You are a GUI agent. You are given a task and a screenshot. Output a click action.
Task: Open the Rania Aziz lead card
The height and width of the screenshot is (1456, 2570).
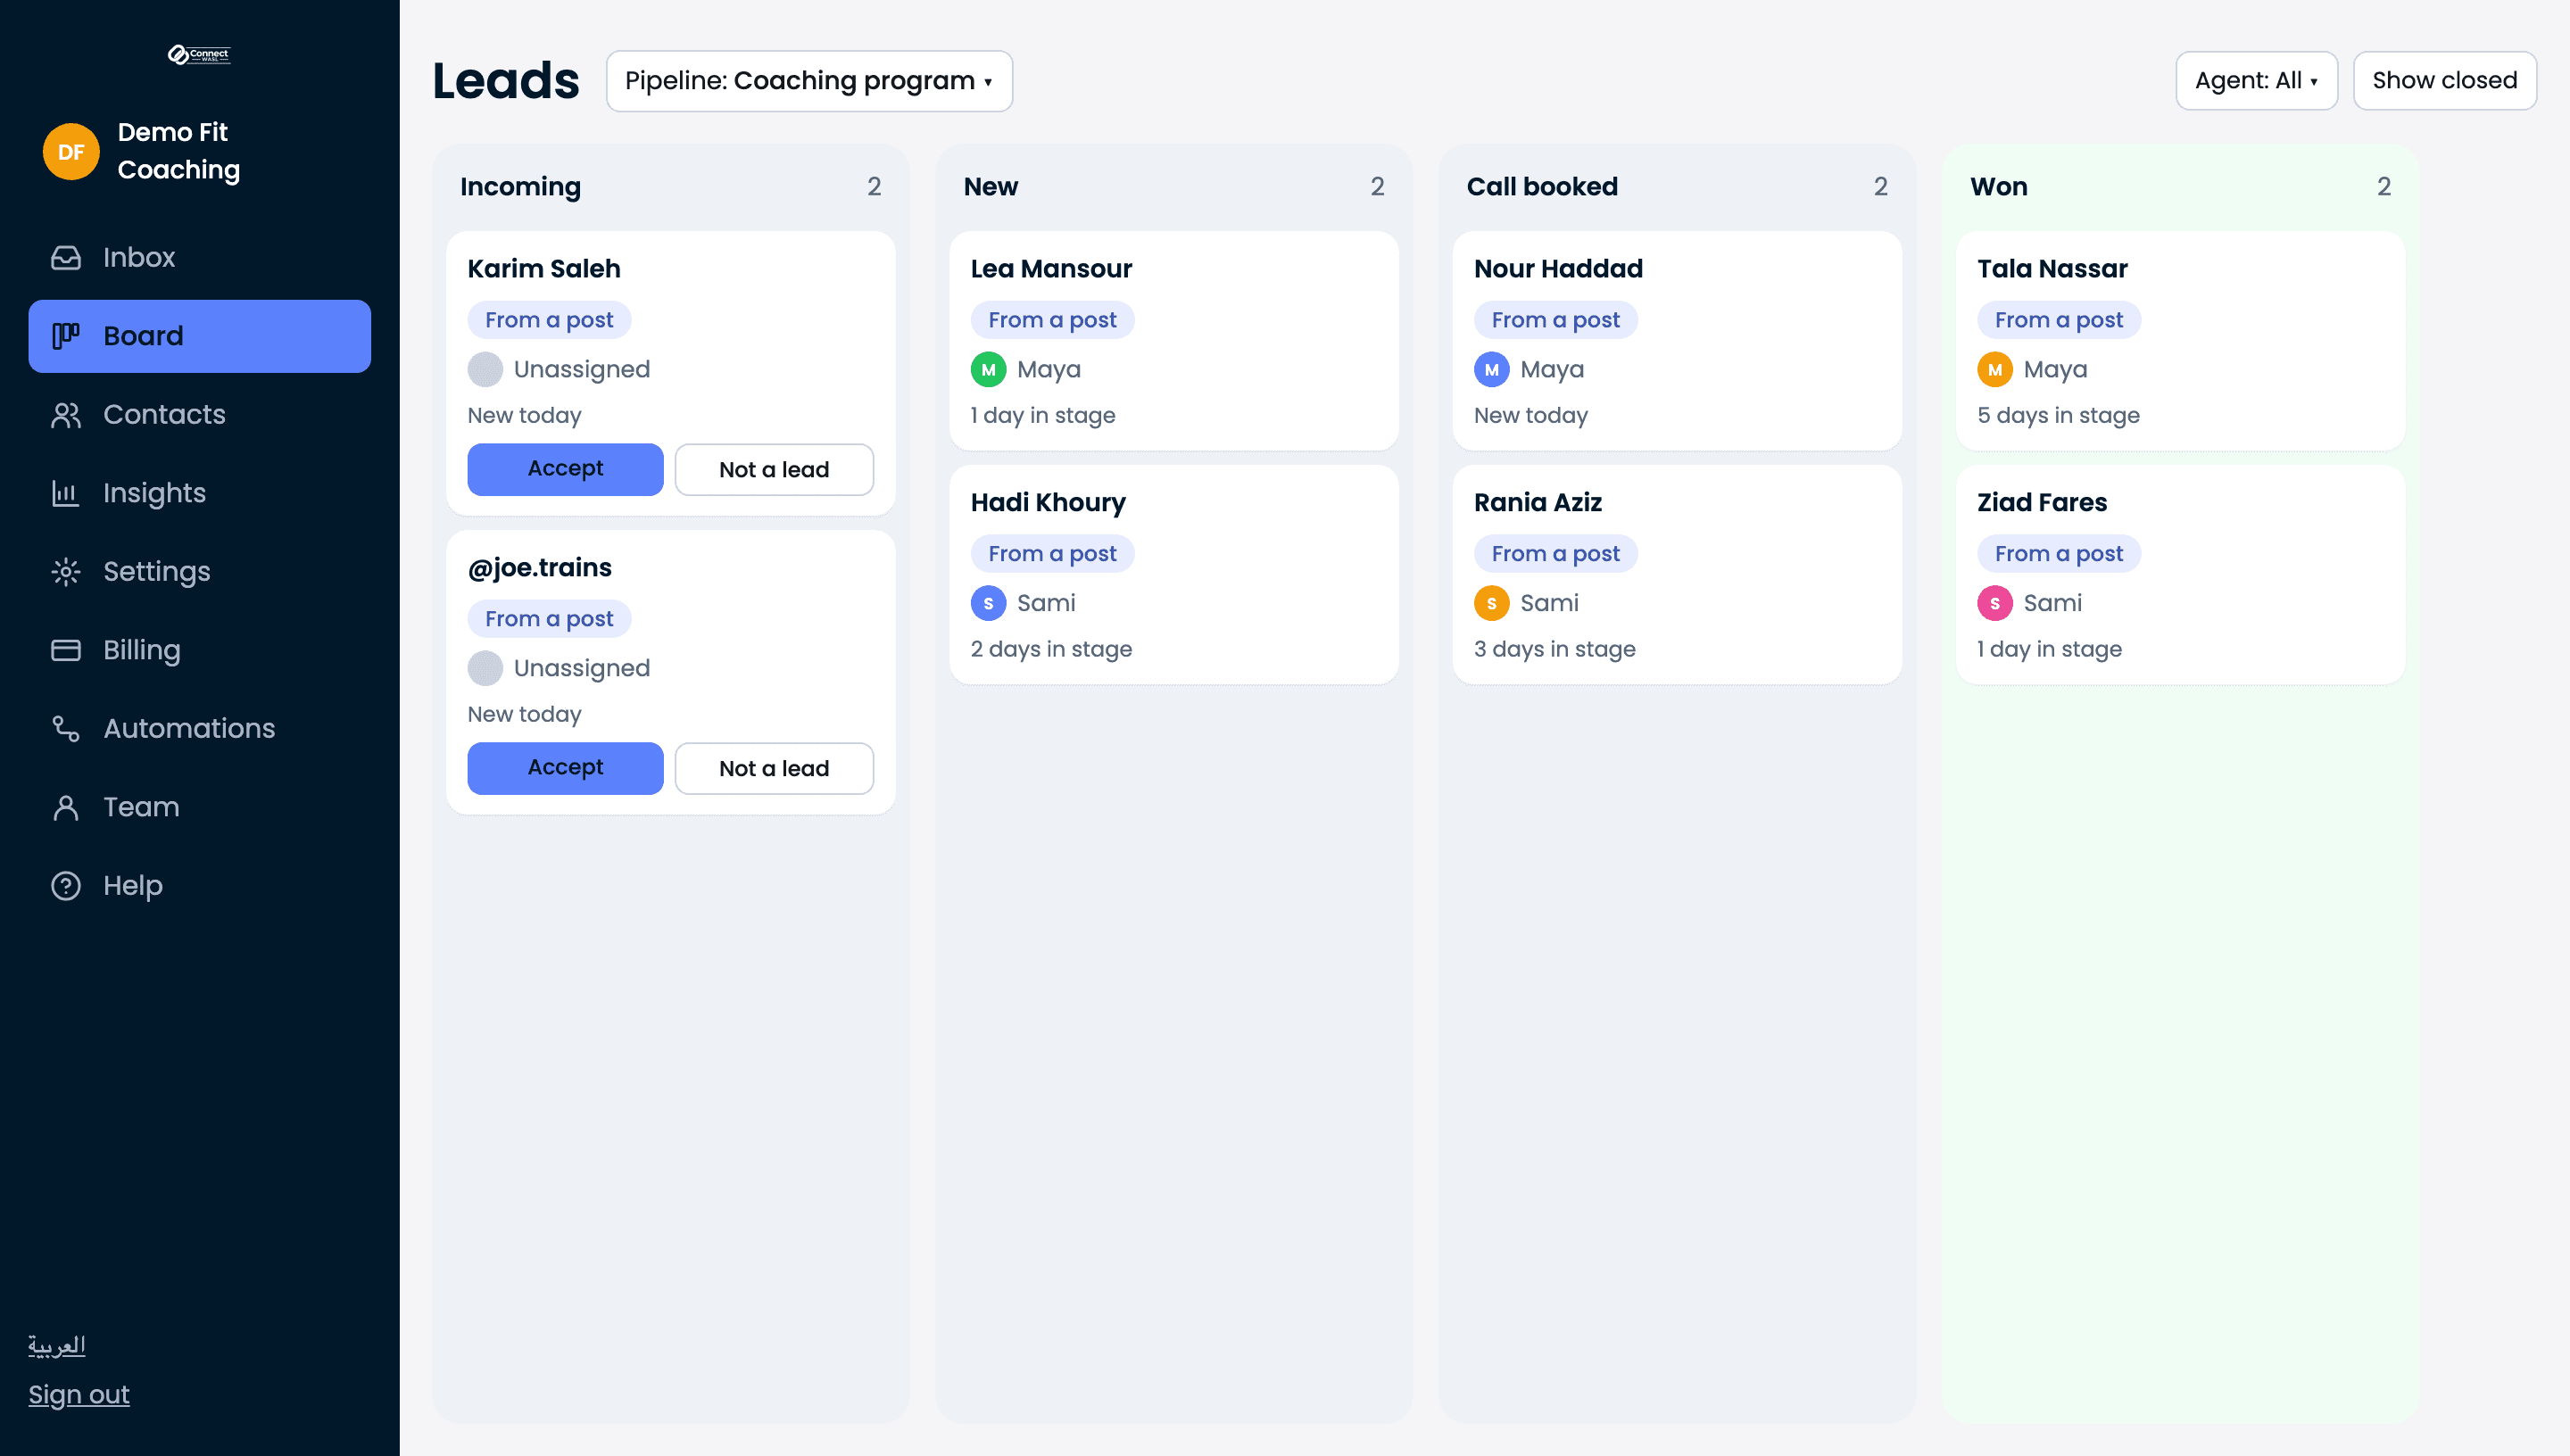coord(1677,575)
